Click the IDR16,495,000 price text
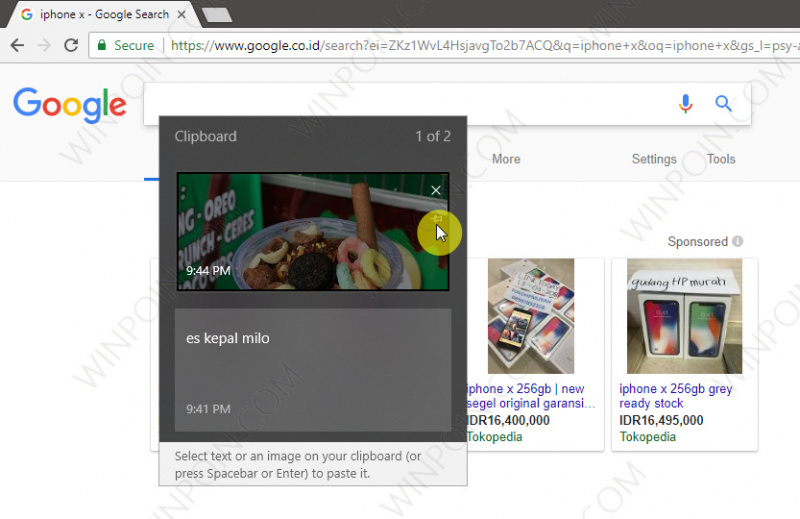Image resolution: width=800 pixels, height=519 pixels. coord(661,421)
